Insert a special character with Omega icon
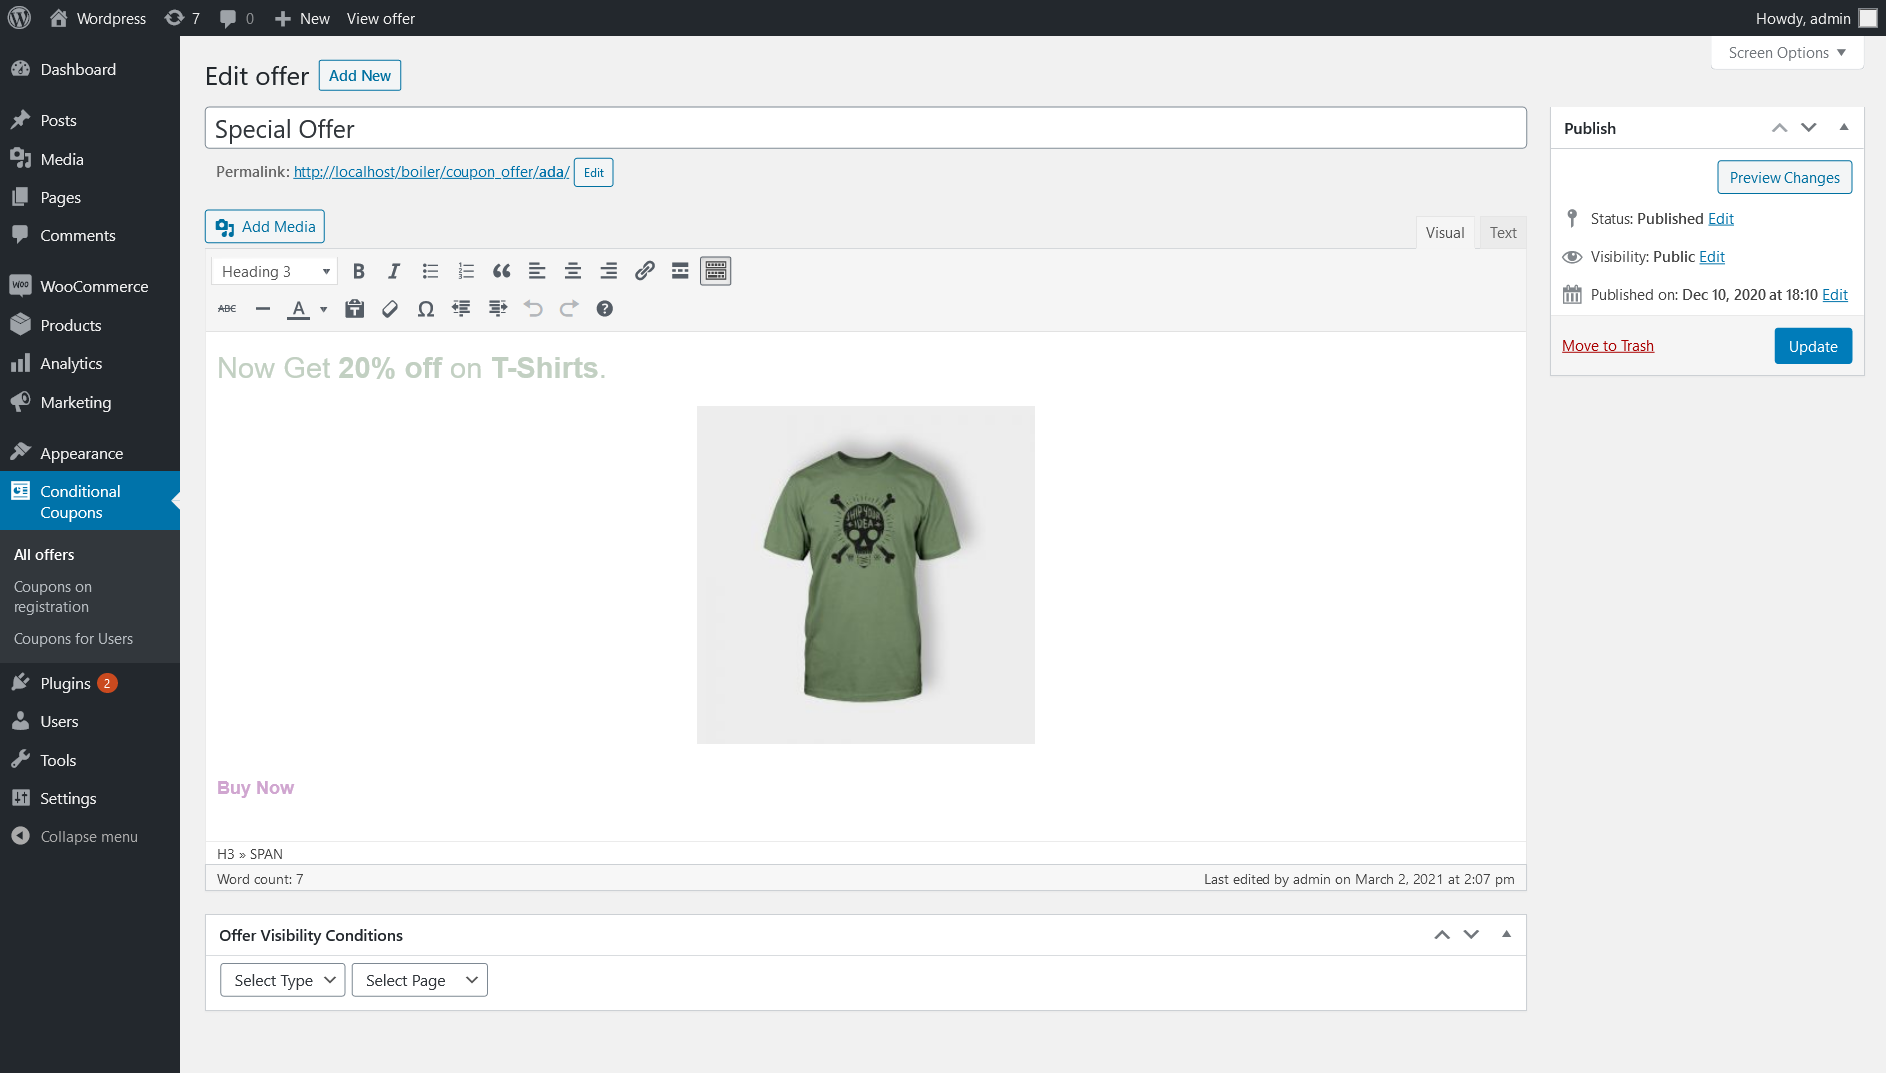 [x=425, y=309]
